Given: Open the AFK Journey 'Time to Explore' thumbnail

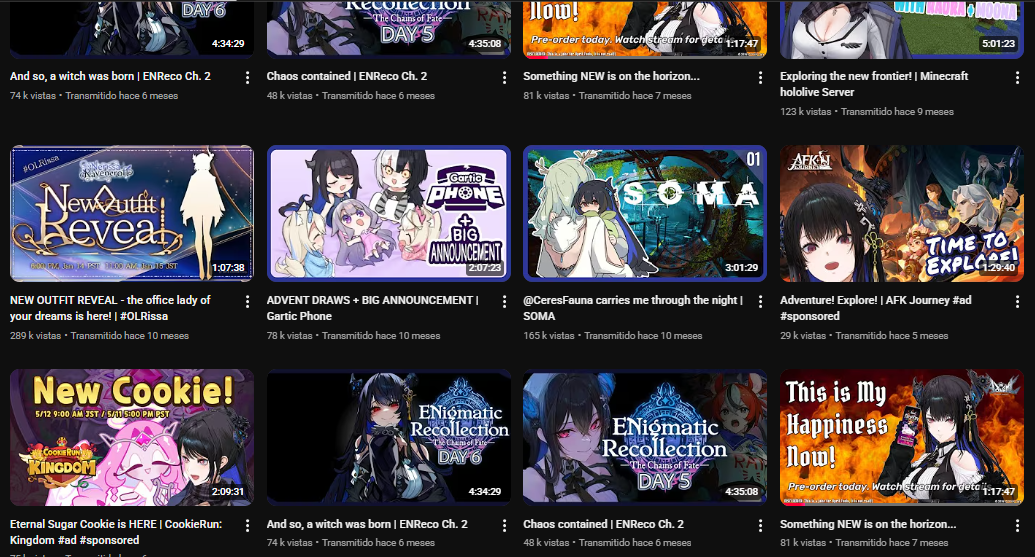Looking at the screenshot, I should coord(902,213).
